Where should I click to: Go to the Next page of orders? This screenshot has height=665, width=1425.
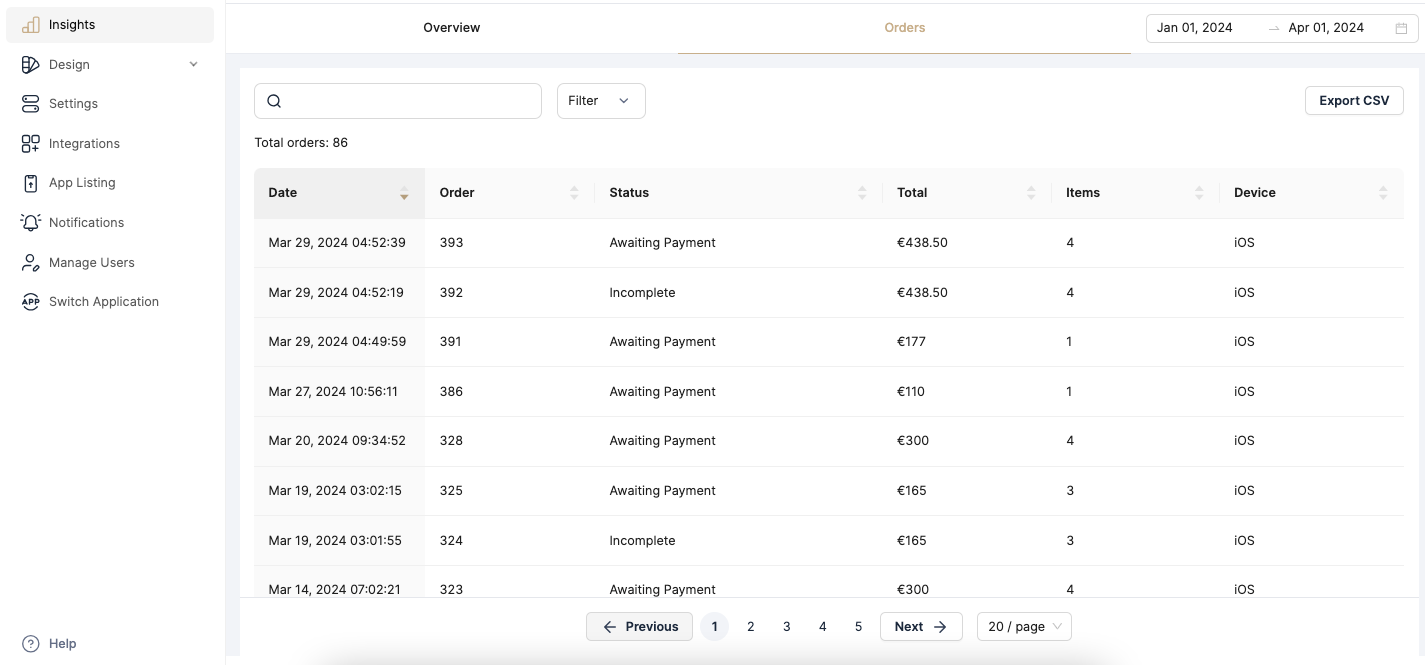[920, 627]
